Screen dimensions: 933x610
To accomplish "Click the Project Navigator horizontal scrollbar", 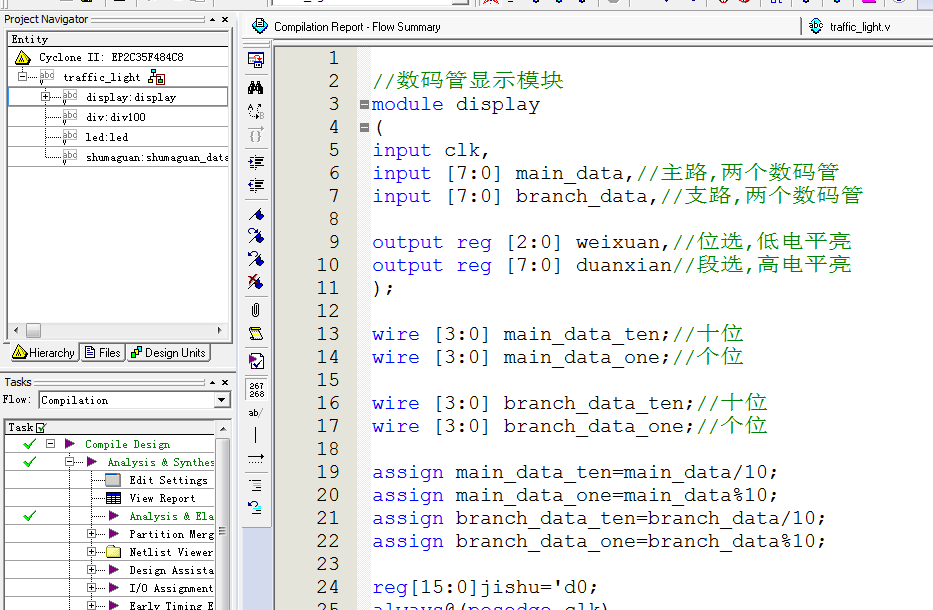I will [120, 330].
